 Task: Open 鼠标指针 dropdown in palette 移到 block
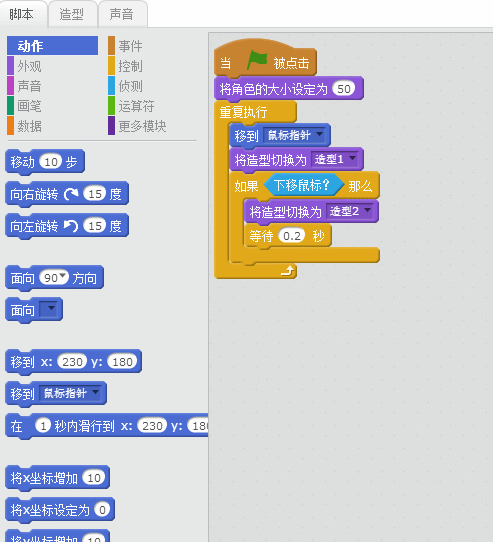(71, 393)
